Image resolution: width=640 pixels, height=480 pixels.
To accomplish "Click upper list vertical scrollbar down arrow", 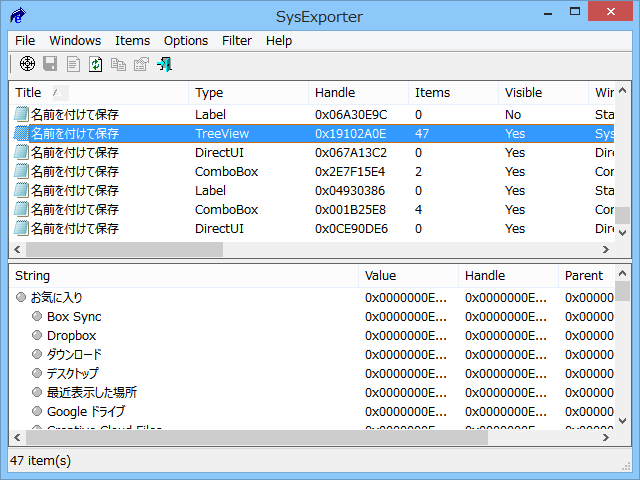I will [622, 233].
